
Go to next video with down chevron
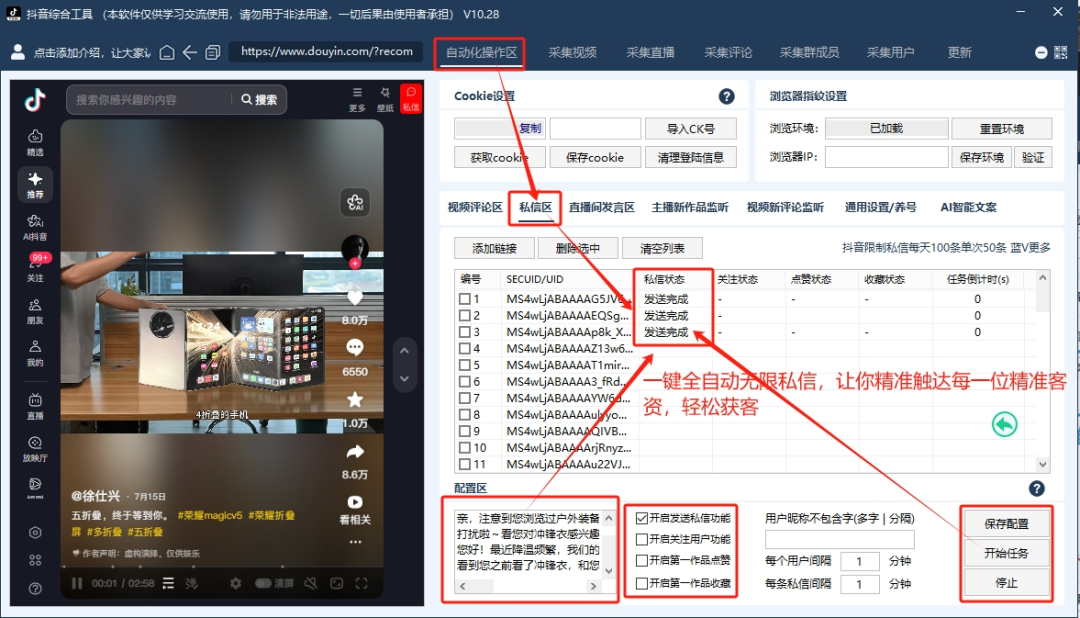coord(404,379)
